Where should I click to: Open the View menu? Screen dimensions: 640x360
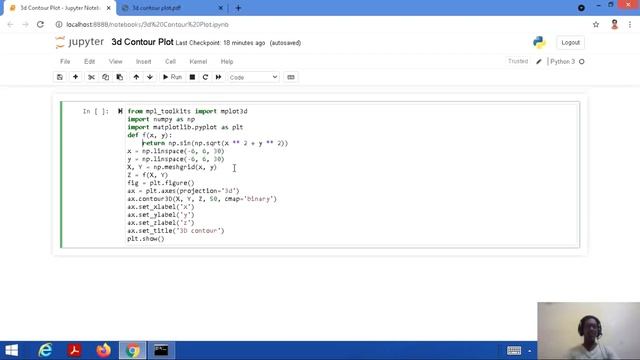(116, 62)
